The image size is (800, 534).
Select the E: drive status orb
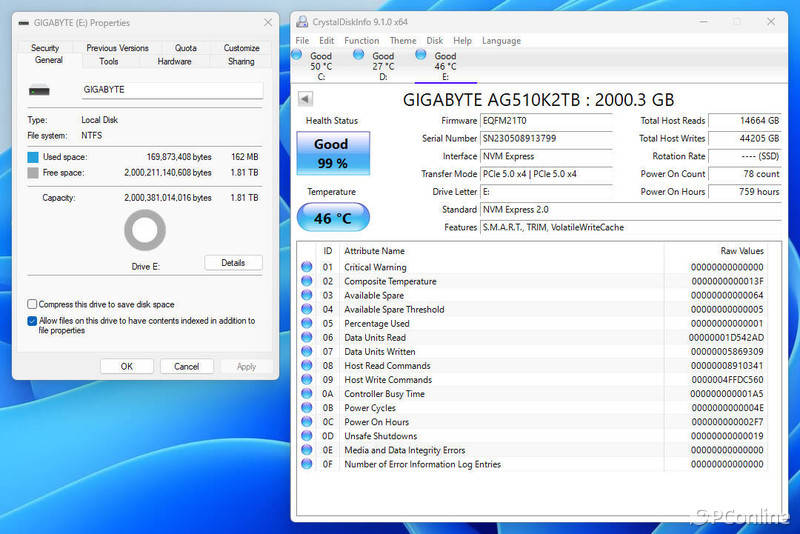422,54
